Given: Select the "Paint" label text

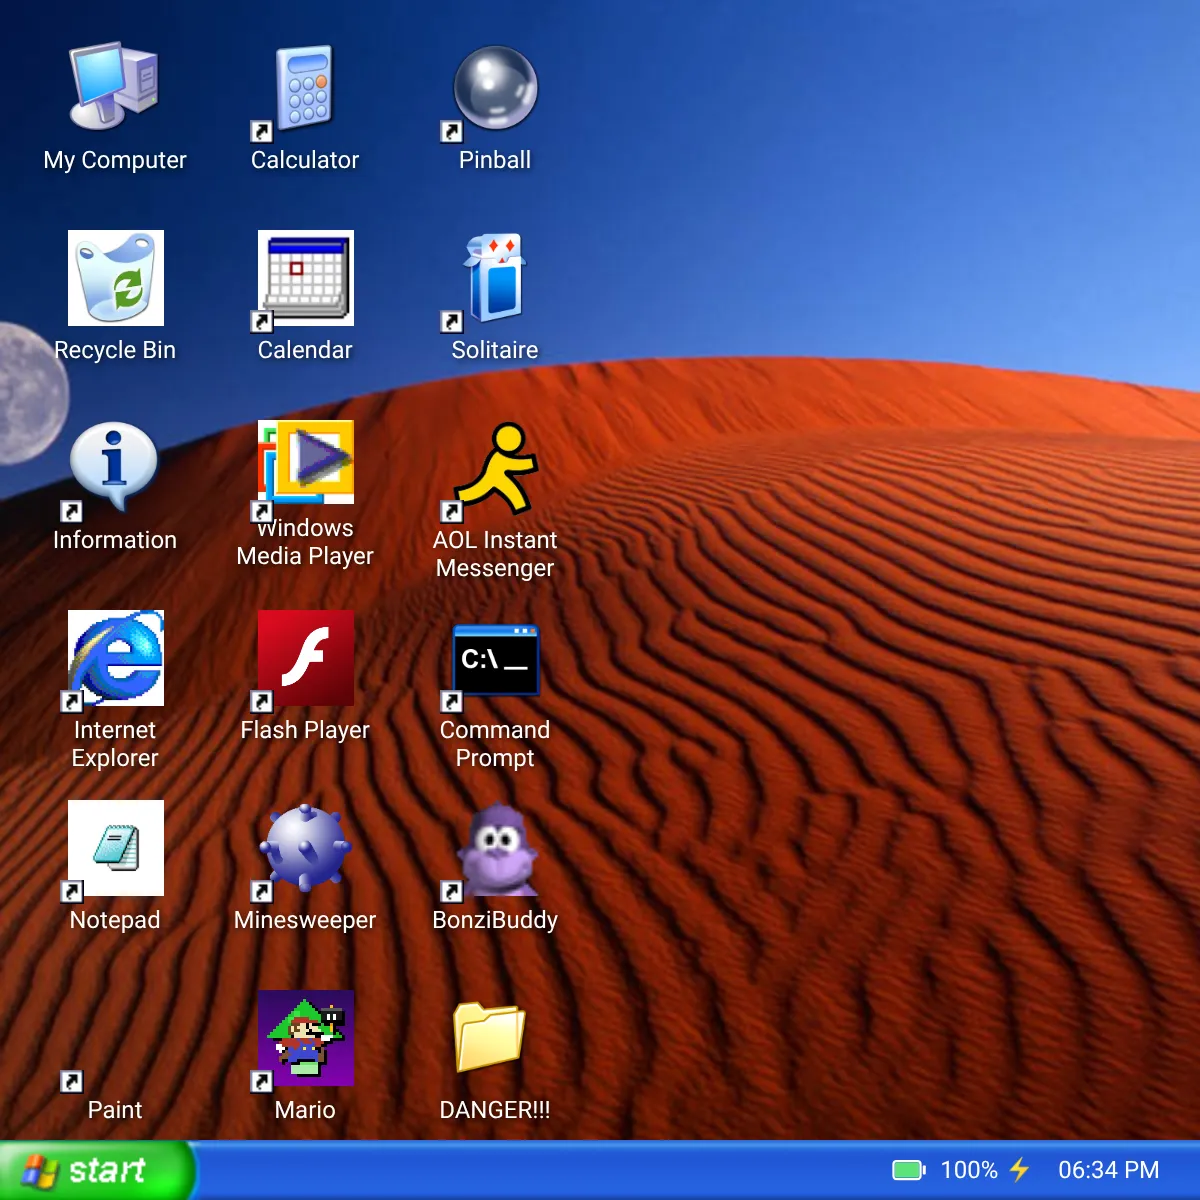Looking at the screenshot, I should tap(115, 1110).
